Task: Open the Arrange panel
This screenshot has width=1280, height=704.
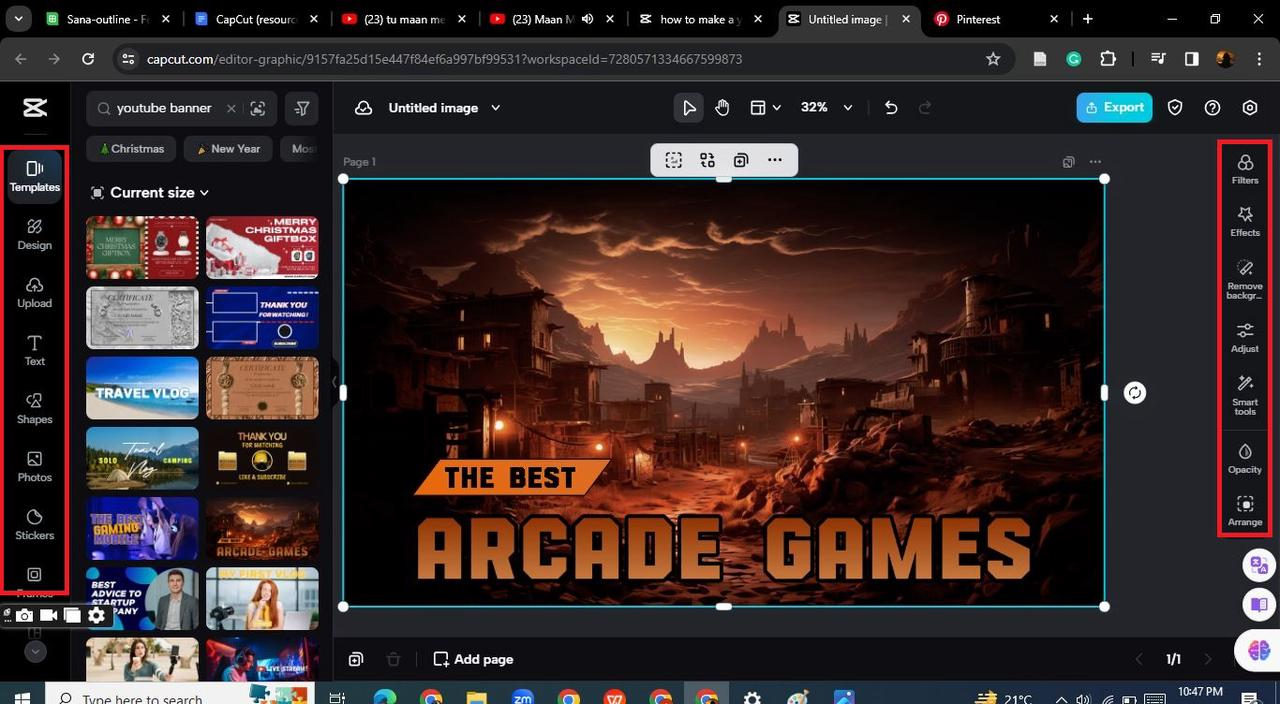Action: point(1245,511)
